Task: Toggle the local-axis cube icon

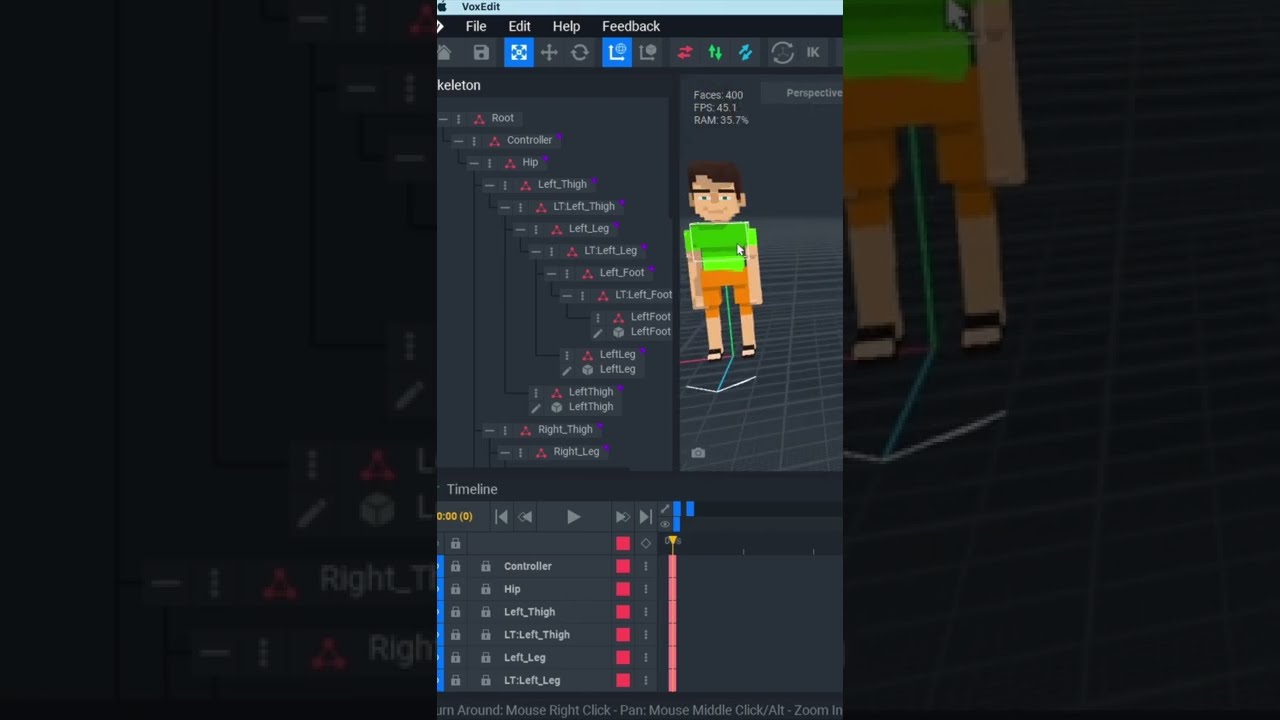Action: 648,53
